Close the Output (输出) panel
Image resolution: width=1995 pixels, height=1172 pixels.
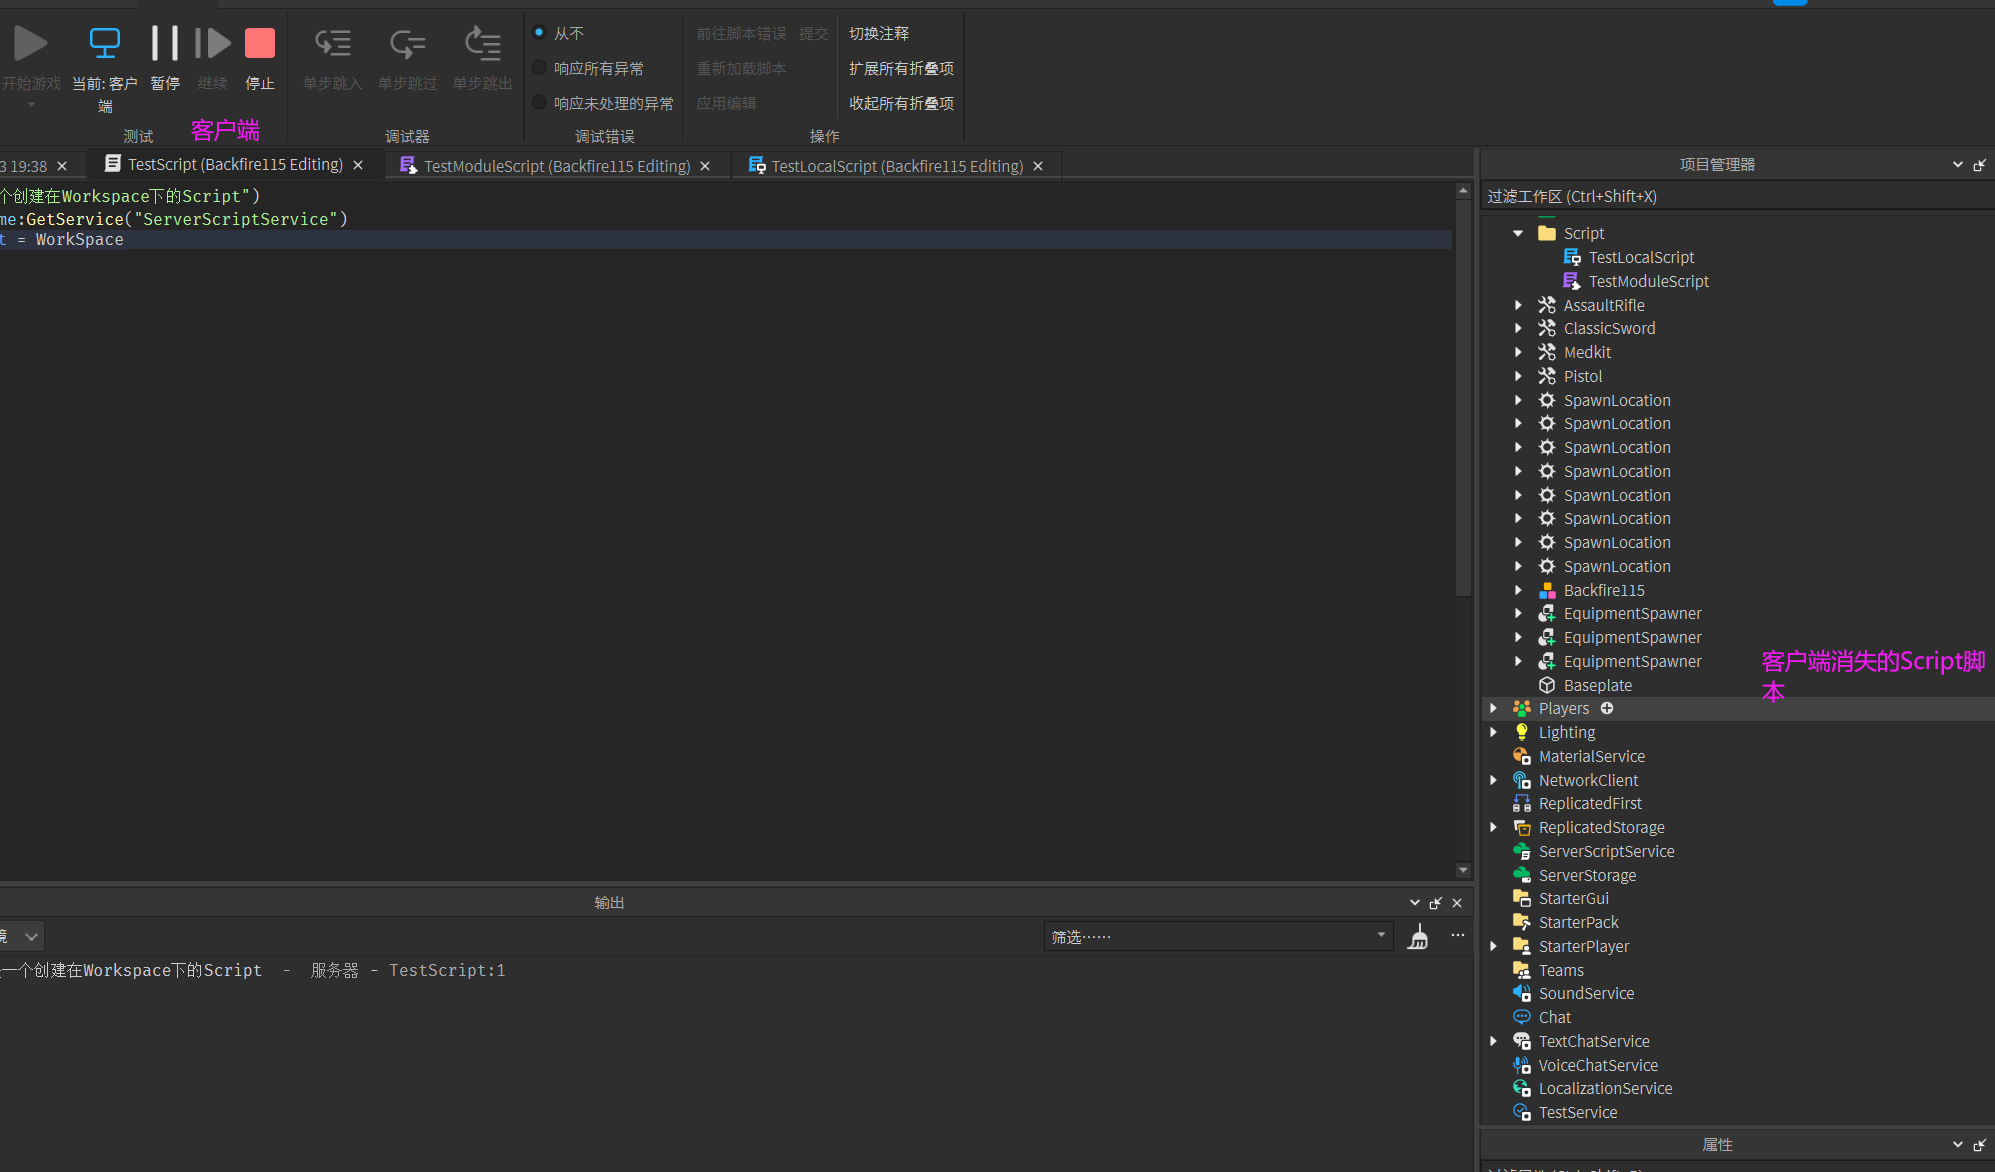pos(1457,903)
